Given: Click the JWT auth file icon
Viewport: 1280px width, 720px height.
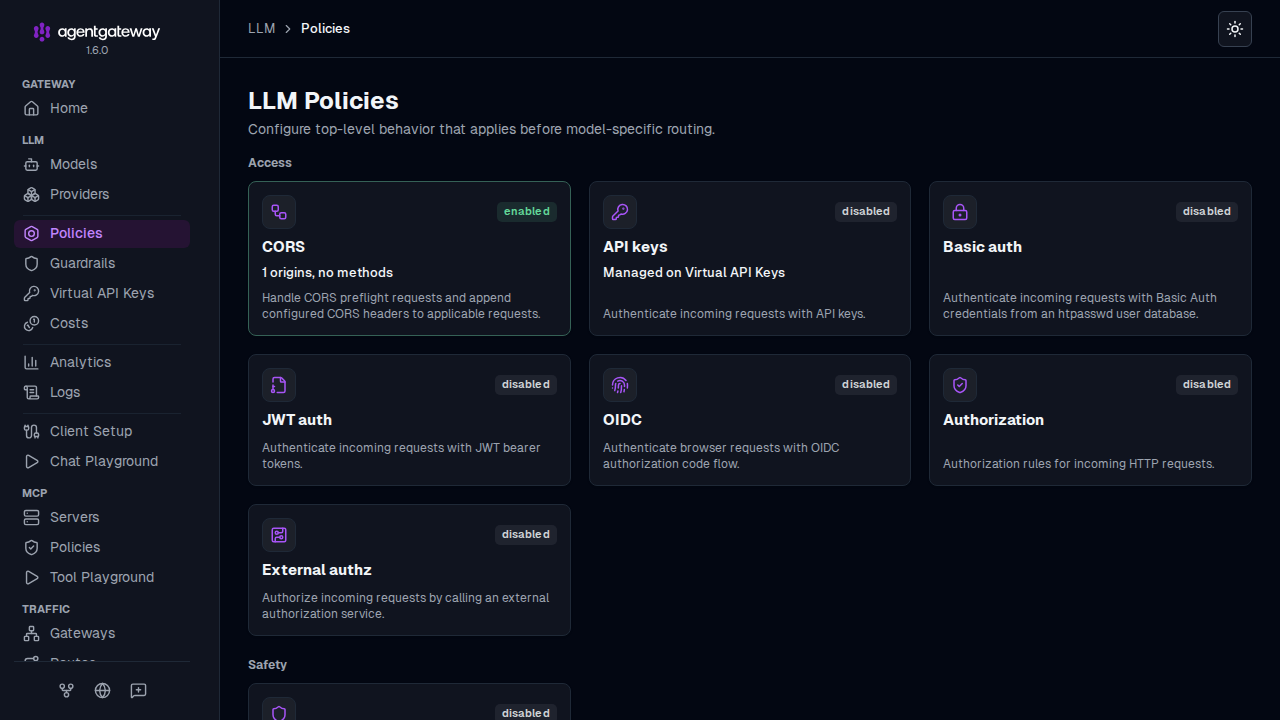Looking at the screenshot, I should tap(279, 385).
